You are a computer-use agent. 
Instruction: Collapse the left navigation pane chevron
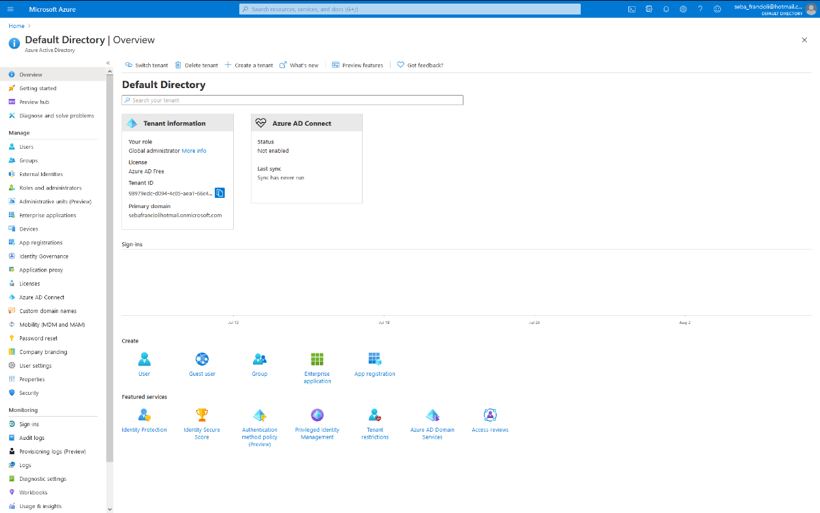pos(108,63)
